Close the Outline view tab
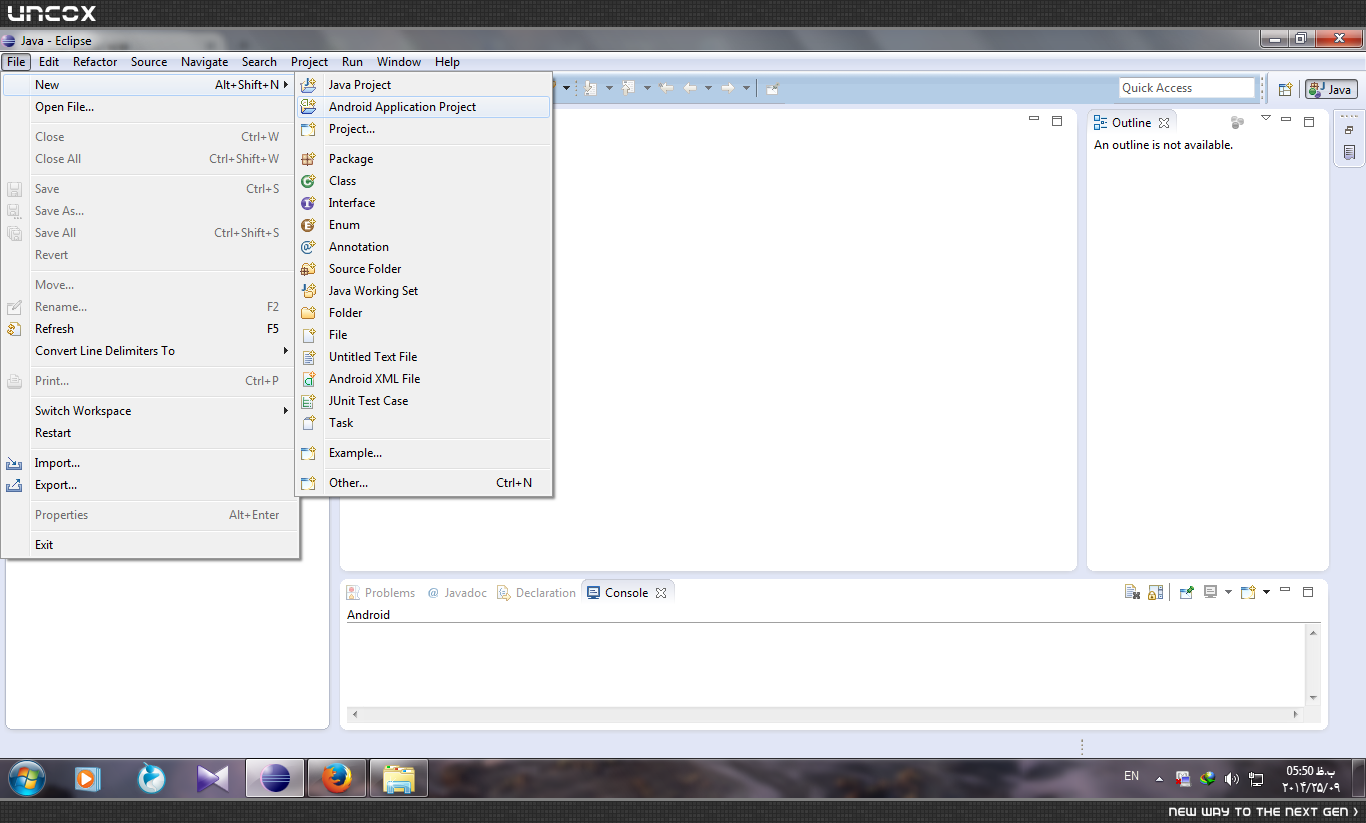 [1164, 123]
